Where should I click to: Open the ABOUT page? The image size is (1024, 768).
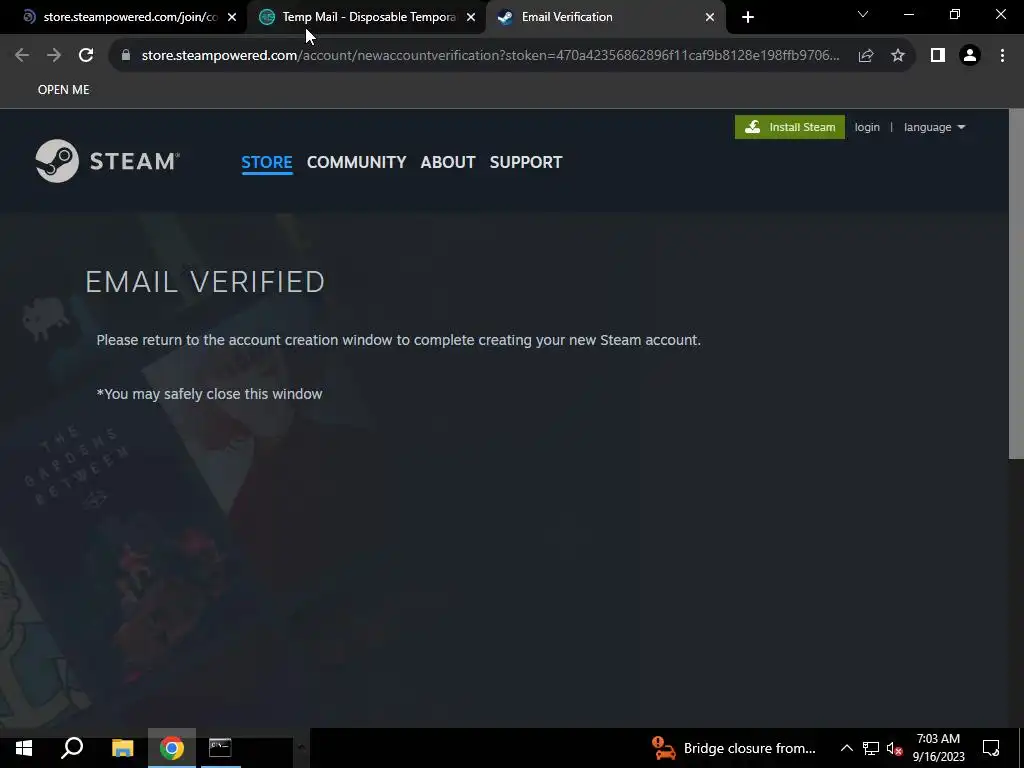point(448,162)
